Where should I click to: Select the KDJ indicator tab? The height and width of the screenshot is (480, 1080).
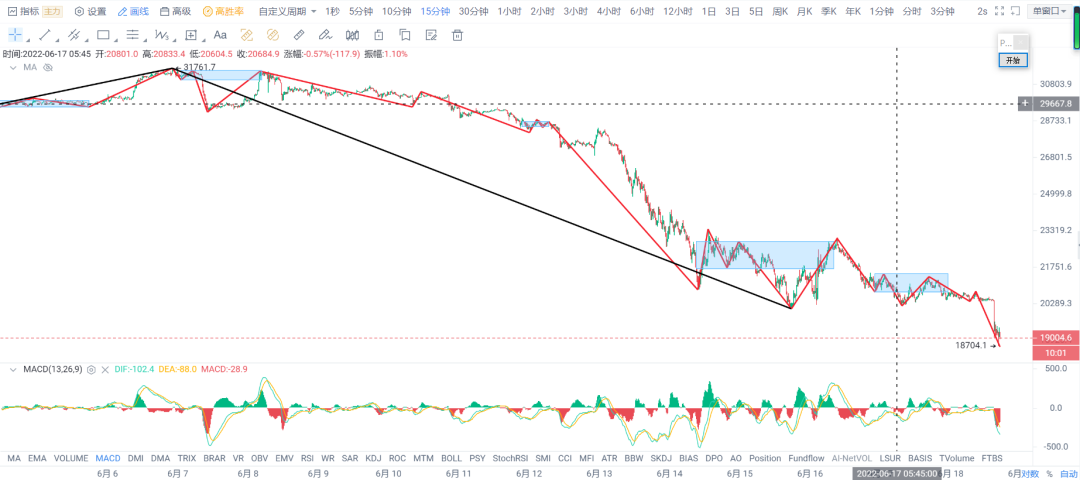373,458
